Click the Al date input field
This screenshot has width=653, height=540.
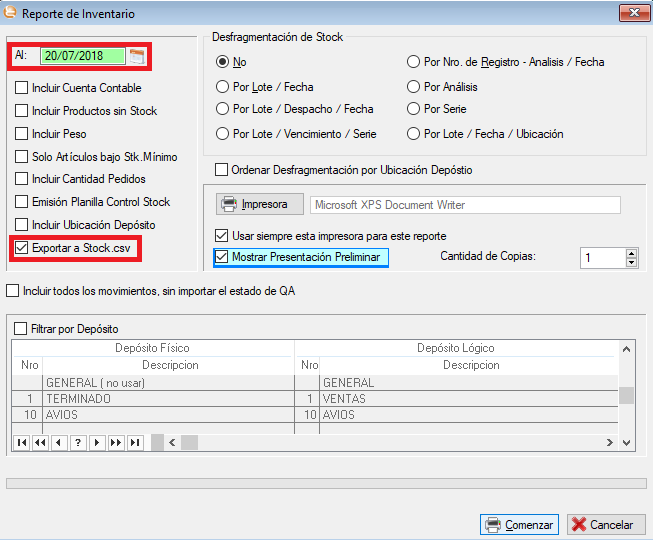(82, 56)
